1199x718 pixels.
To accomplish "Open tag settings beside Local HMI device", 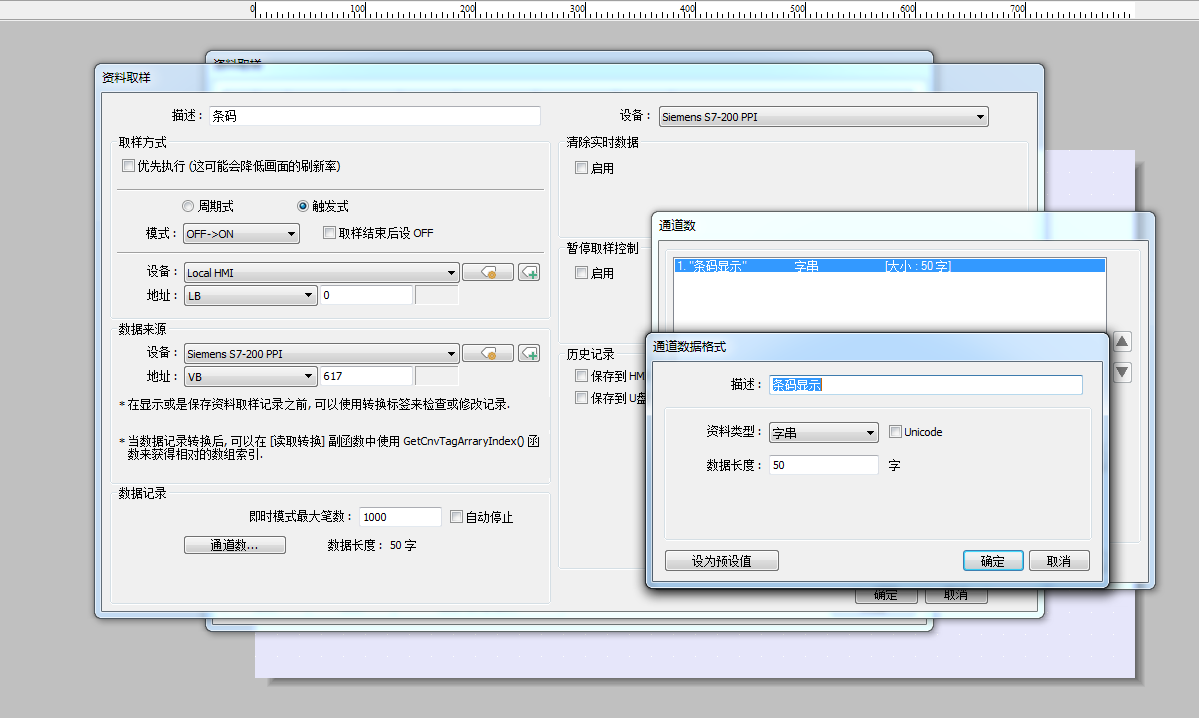I will coord(488,272).
